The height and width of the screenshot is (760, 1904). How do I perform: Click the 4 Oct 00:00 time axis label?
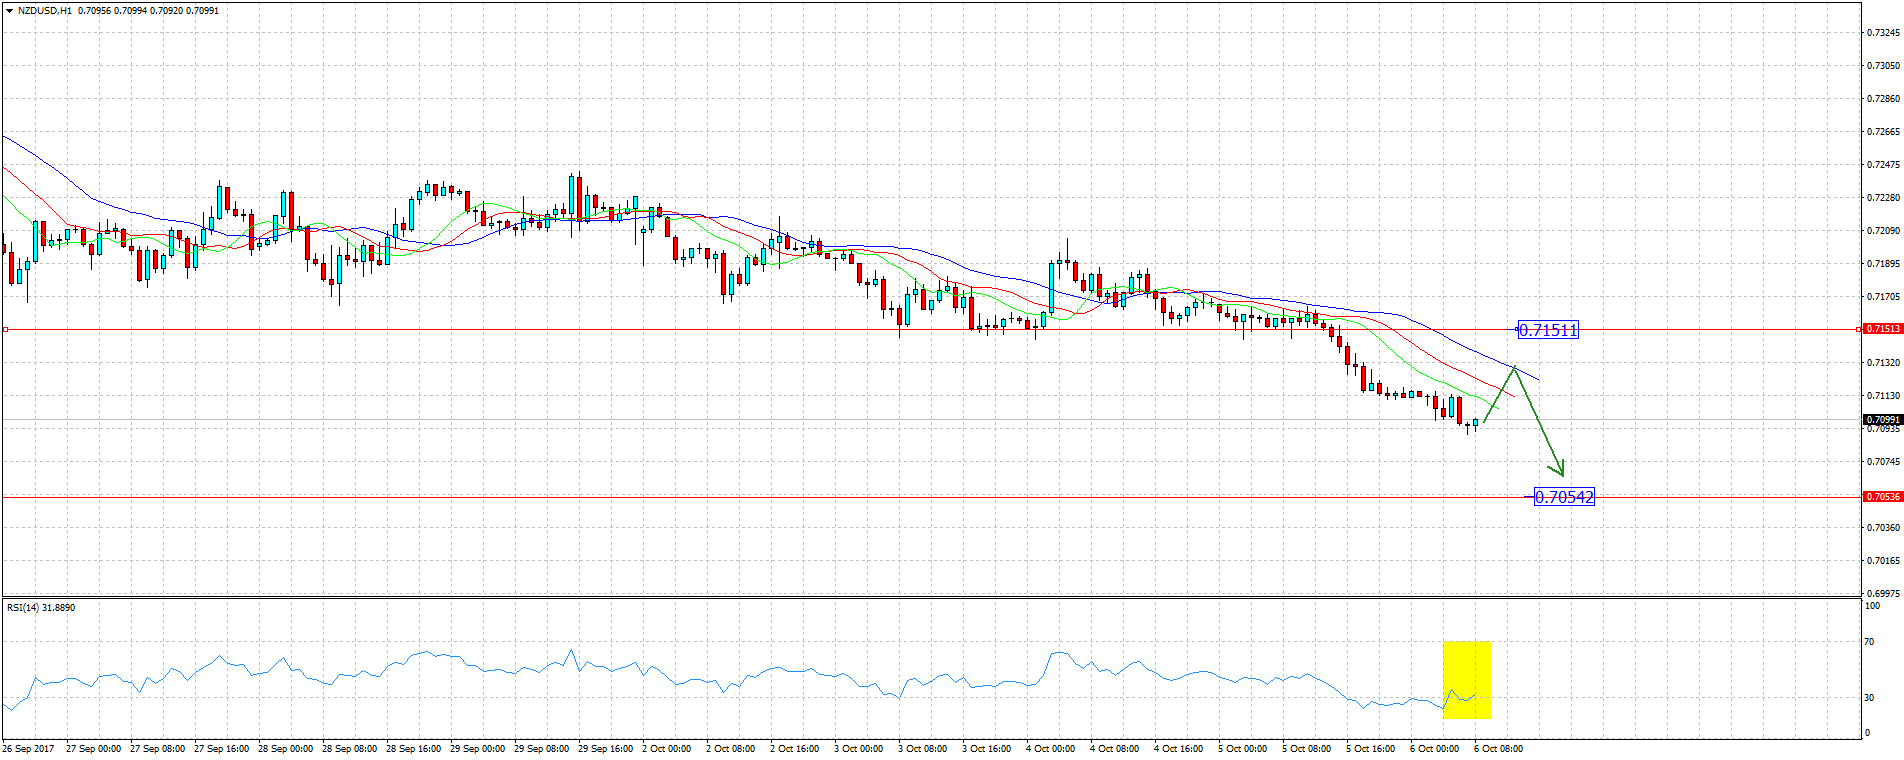[x=1050, y=749]
